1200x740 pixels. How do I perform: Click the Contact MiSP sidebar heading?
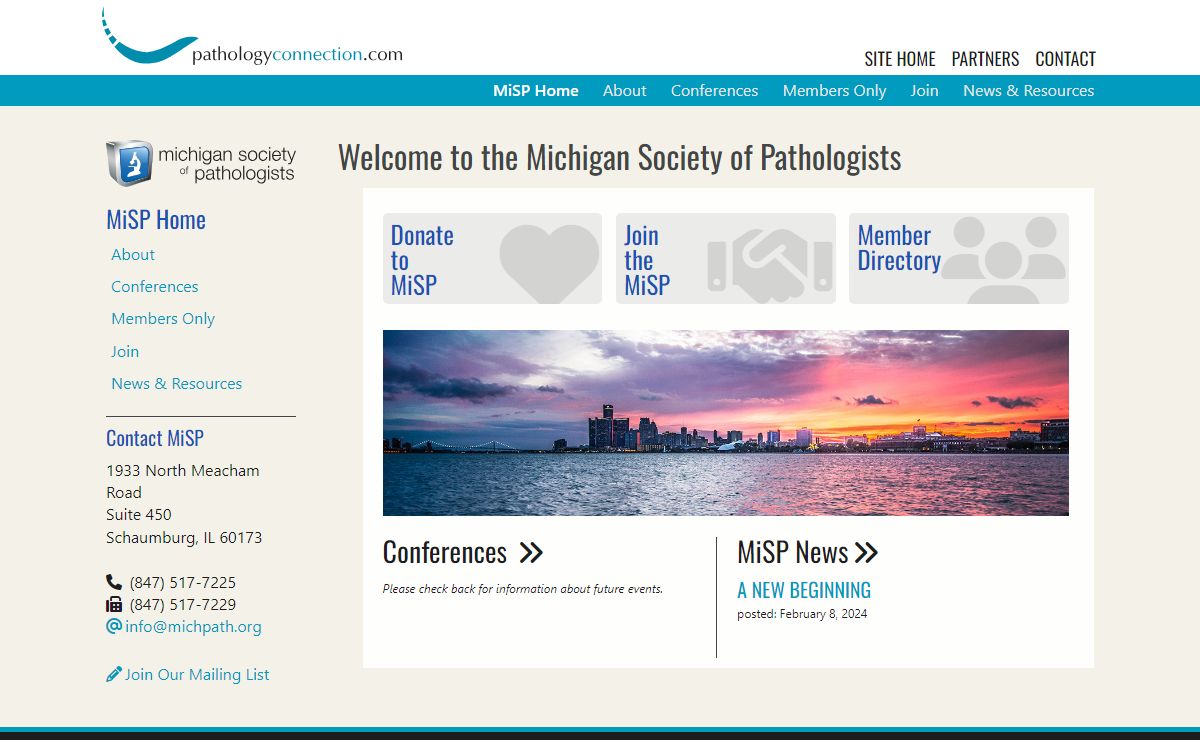point(155,438)
